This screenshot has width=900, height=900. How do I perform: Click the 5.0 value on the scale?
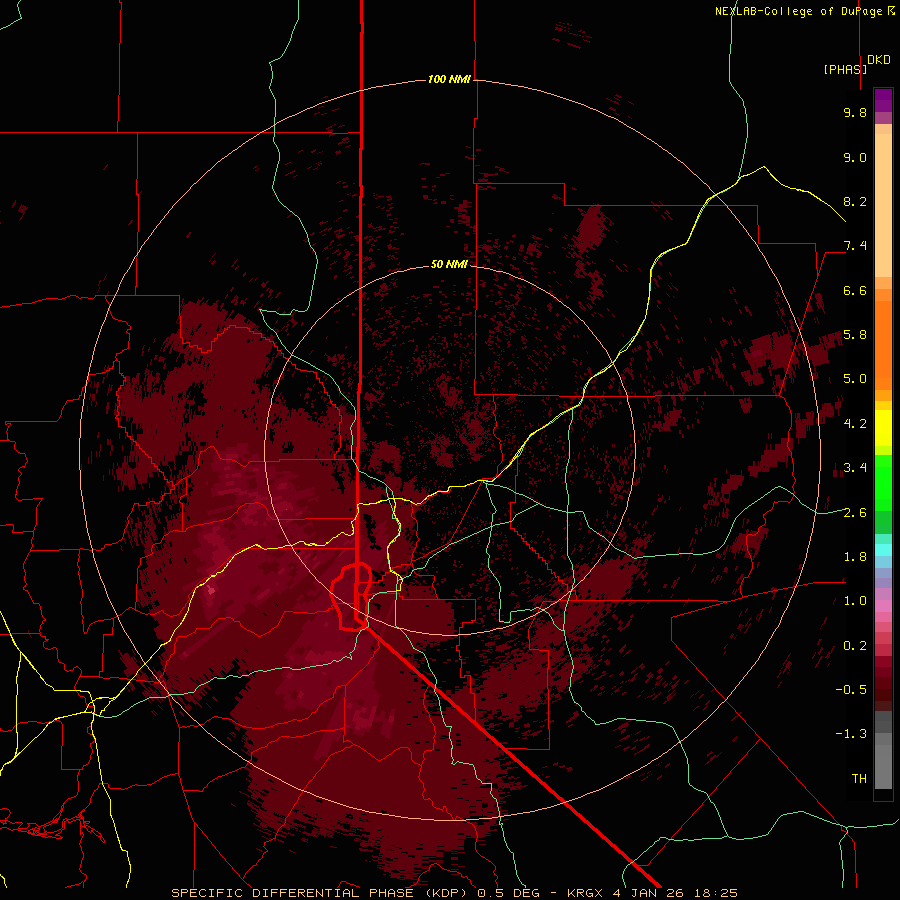point(855,379)
